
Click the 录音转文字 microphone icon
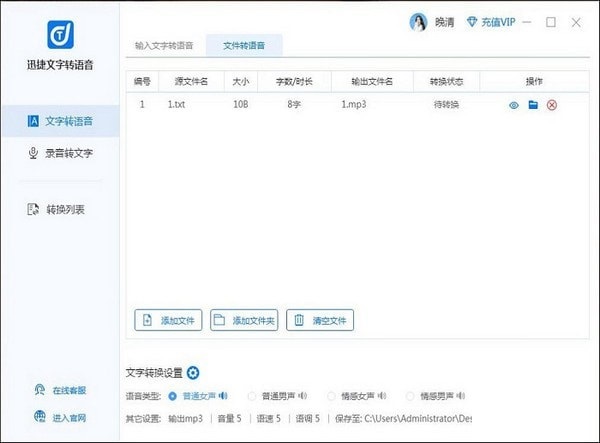[x=33, y=153]
